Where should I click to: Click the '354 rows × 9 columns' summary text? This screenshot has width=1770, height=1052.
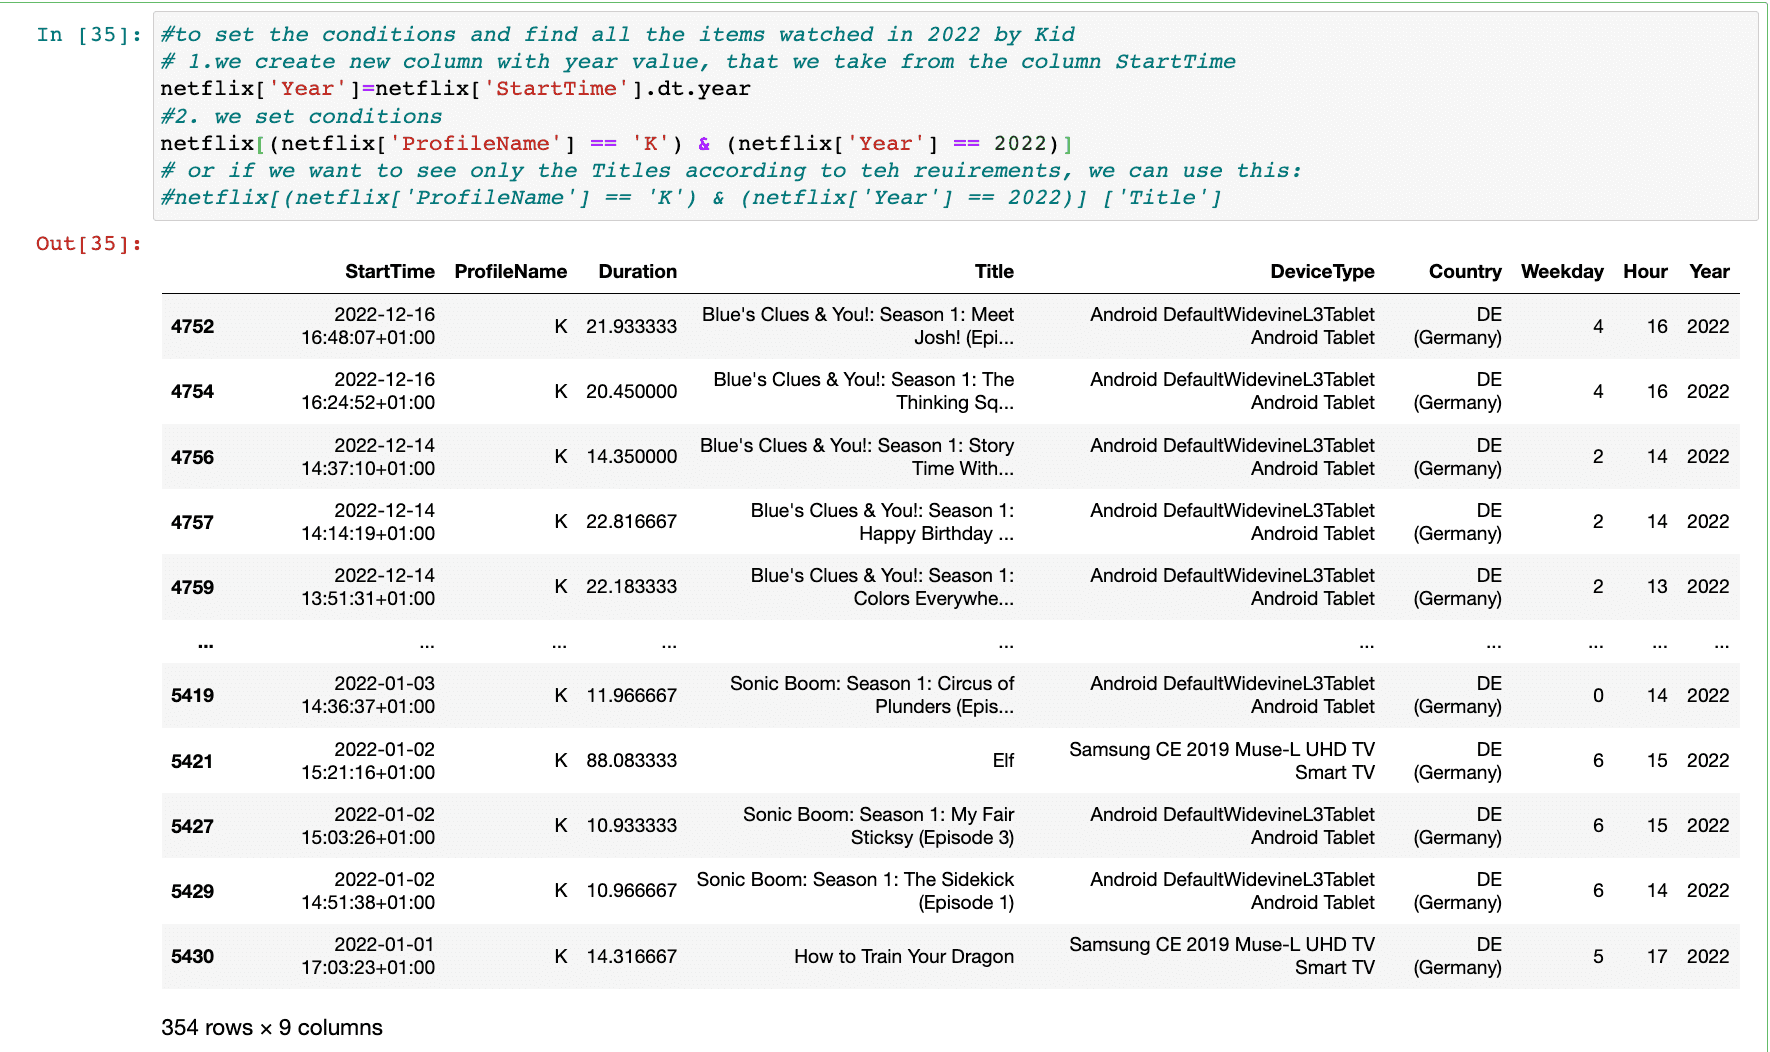(271, 1028)
